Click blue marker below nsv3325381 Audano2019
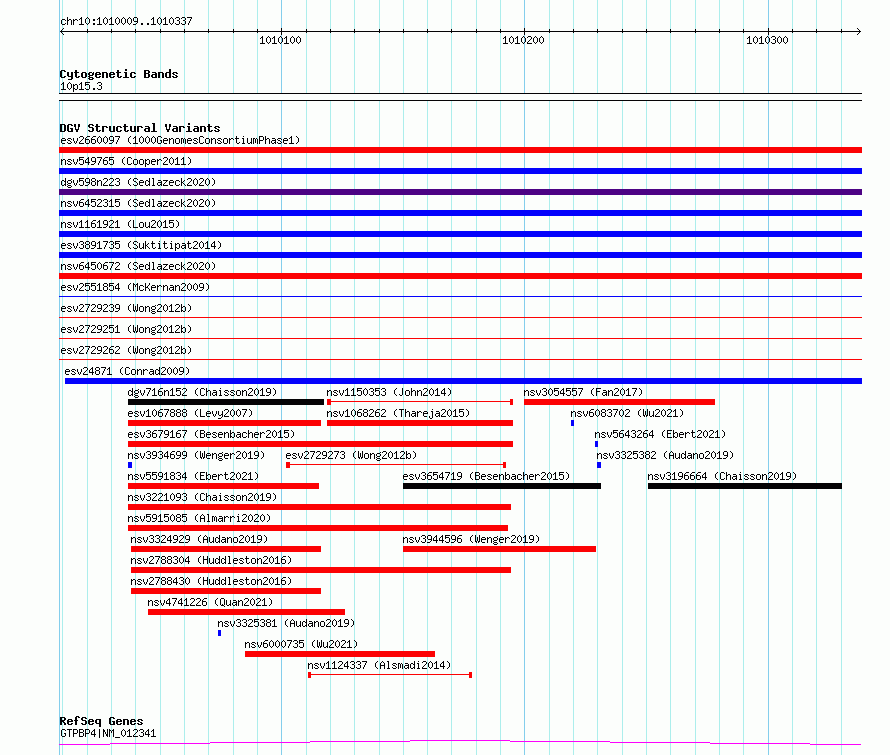890x755 pixels. pyautogui.click(x=219, y=633)
